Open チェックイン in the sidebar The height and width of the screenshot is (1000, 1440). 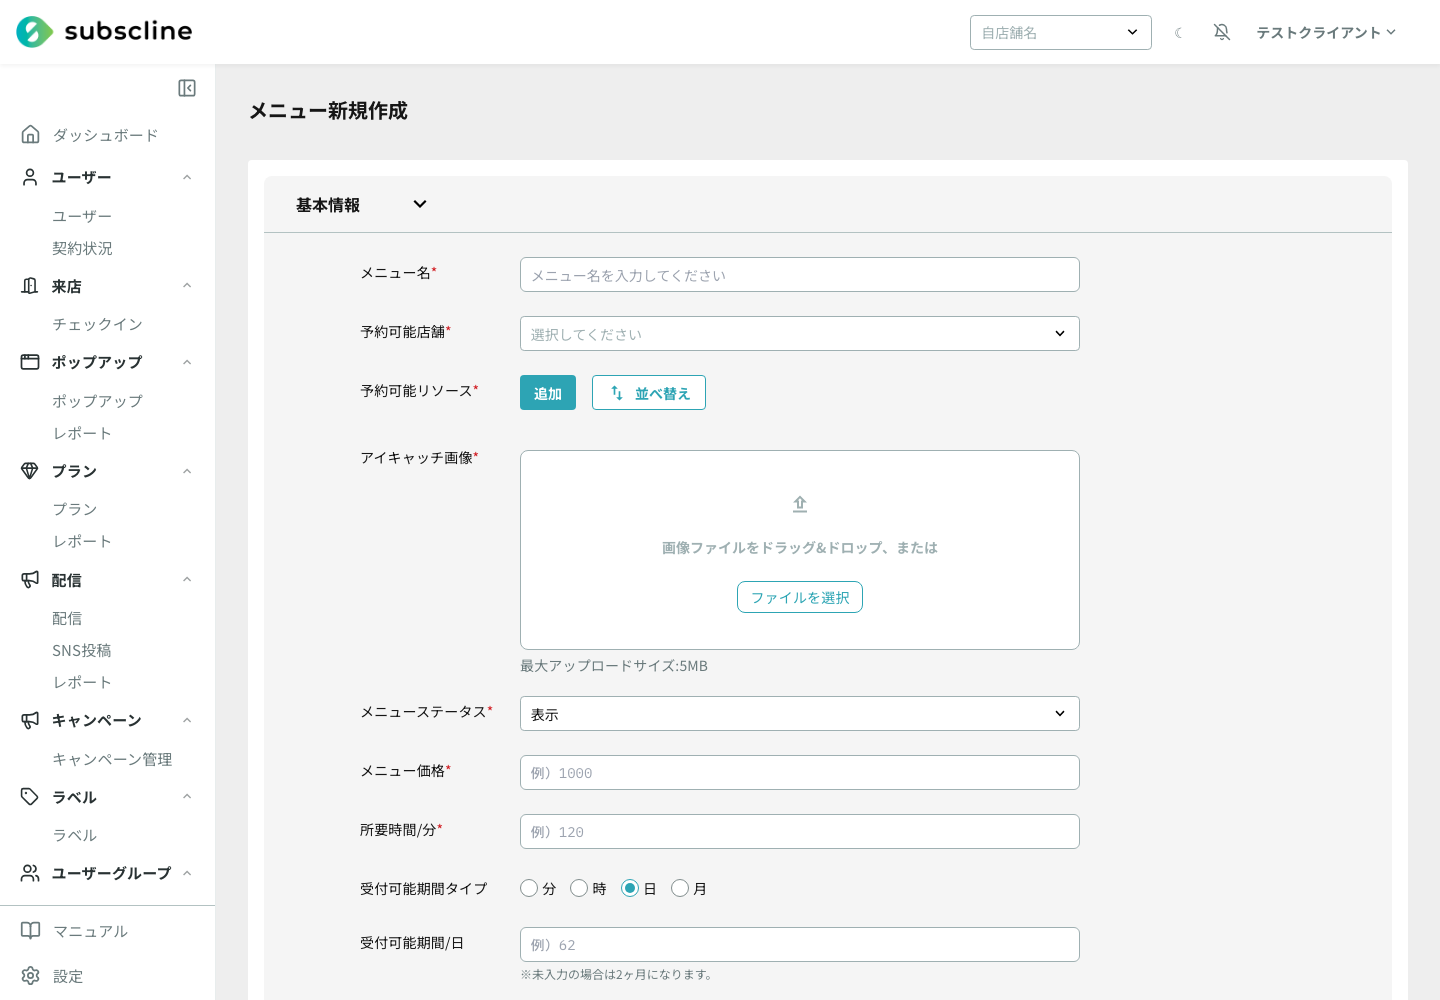(x=97, y=324)
